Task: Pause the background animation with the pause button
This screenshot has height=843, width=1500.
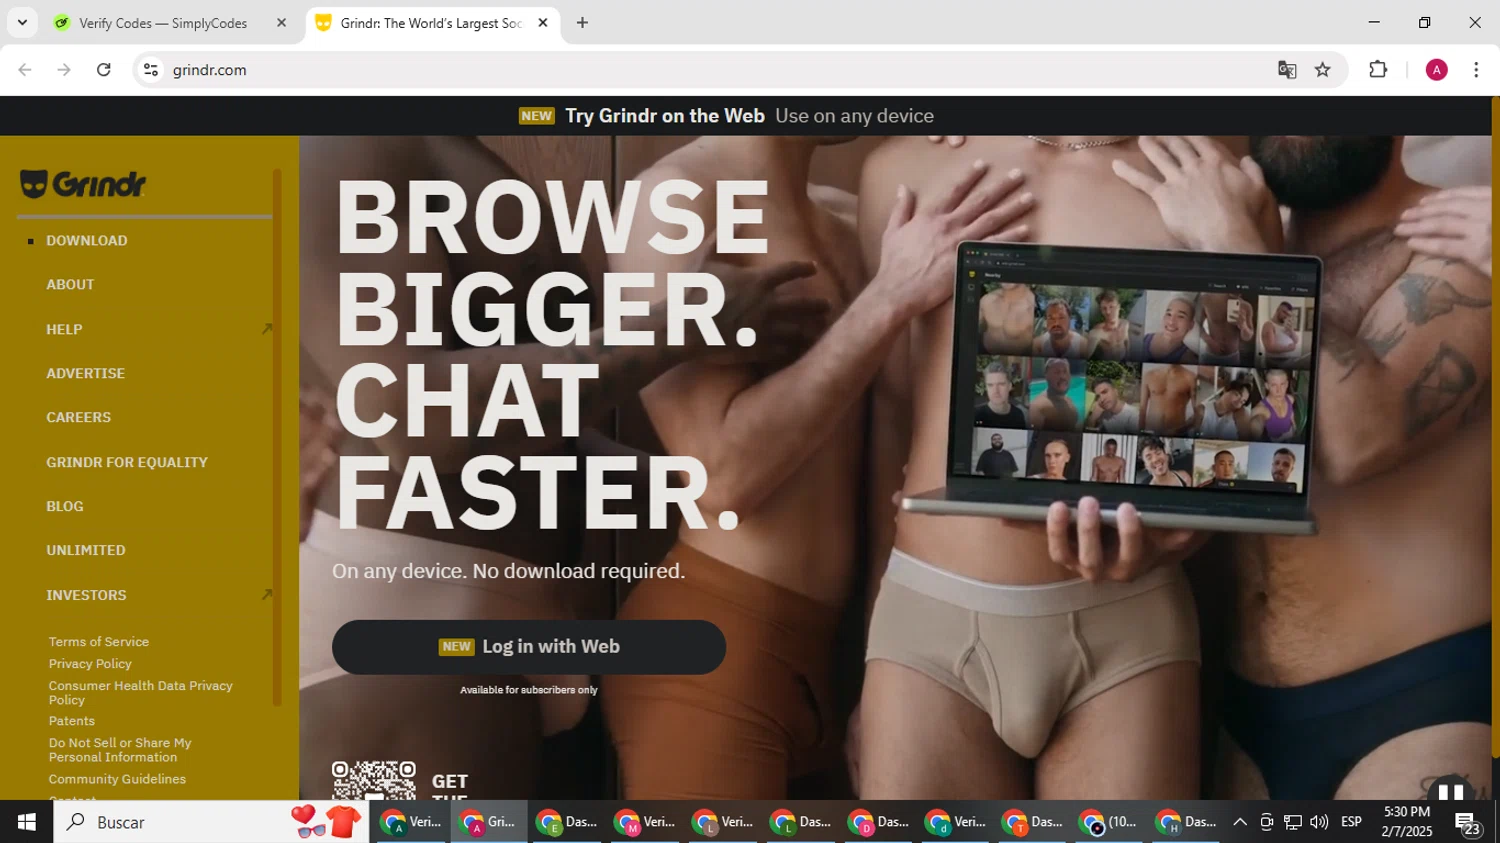Action: click(x=1451, y=790)
